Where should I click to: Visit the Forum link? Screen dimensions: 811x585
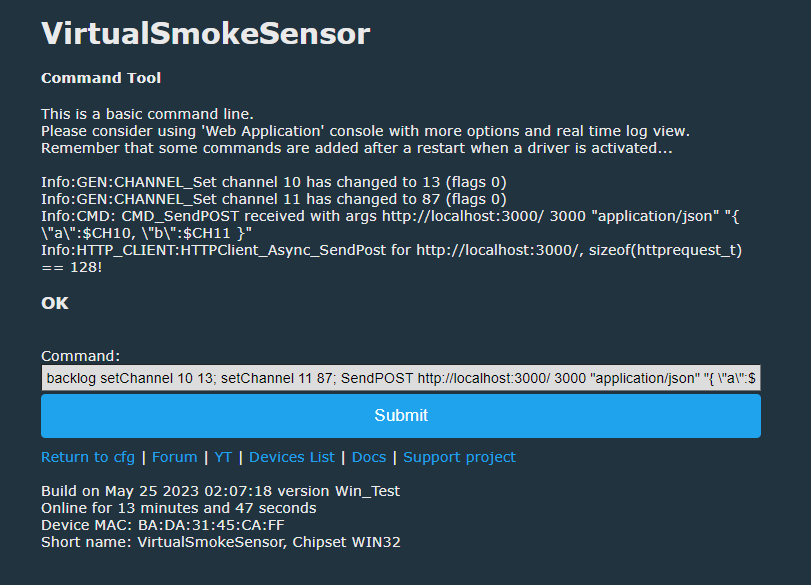(174, 457)
